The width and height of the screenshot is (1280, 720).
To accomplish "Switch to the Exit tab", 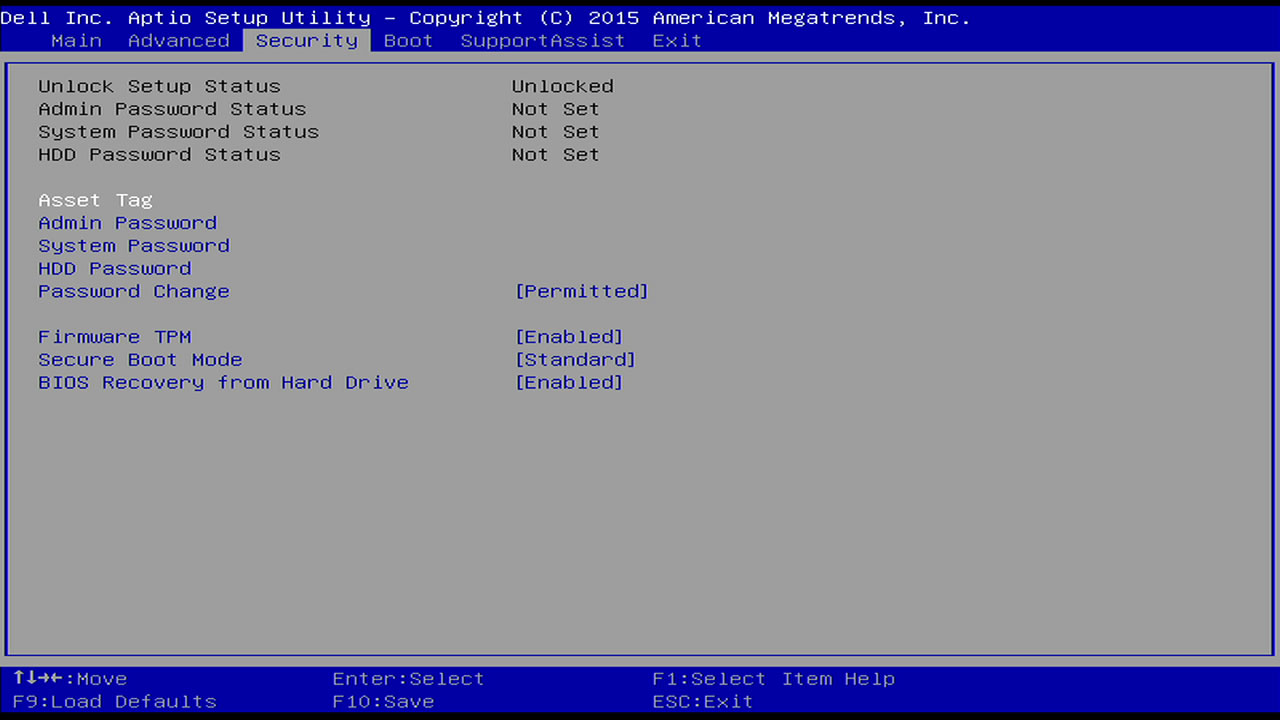I will (677, 41).
